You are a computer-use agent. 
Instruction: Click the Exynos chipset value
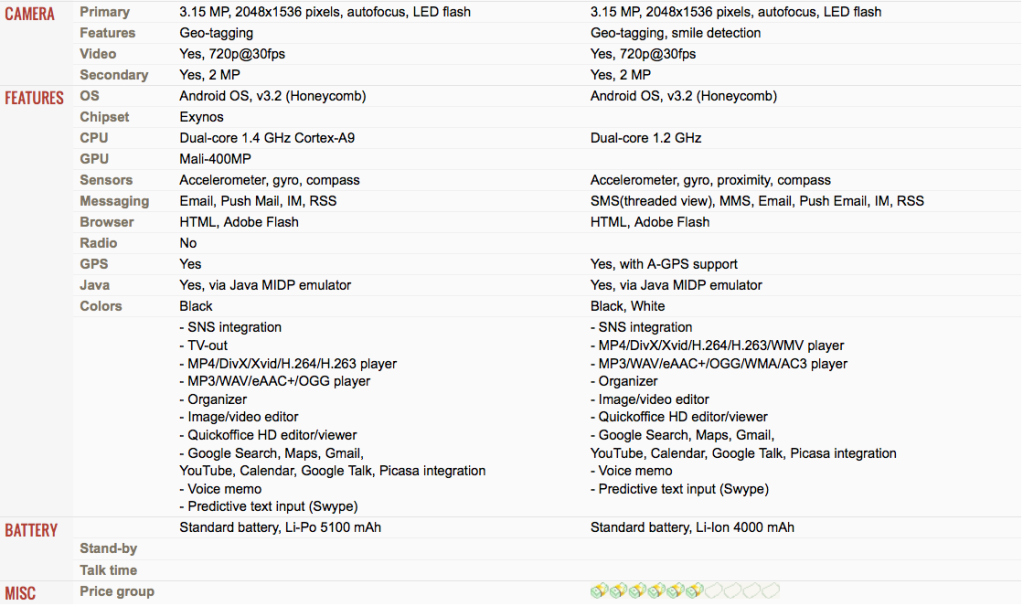click(202, 117)
